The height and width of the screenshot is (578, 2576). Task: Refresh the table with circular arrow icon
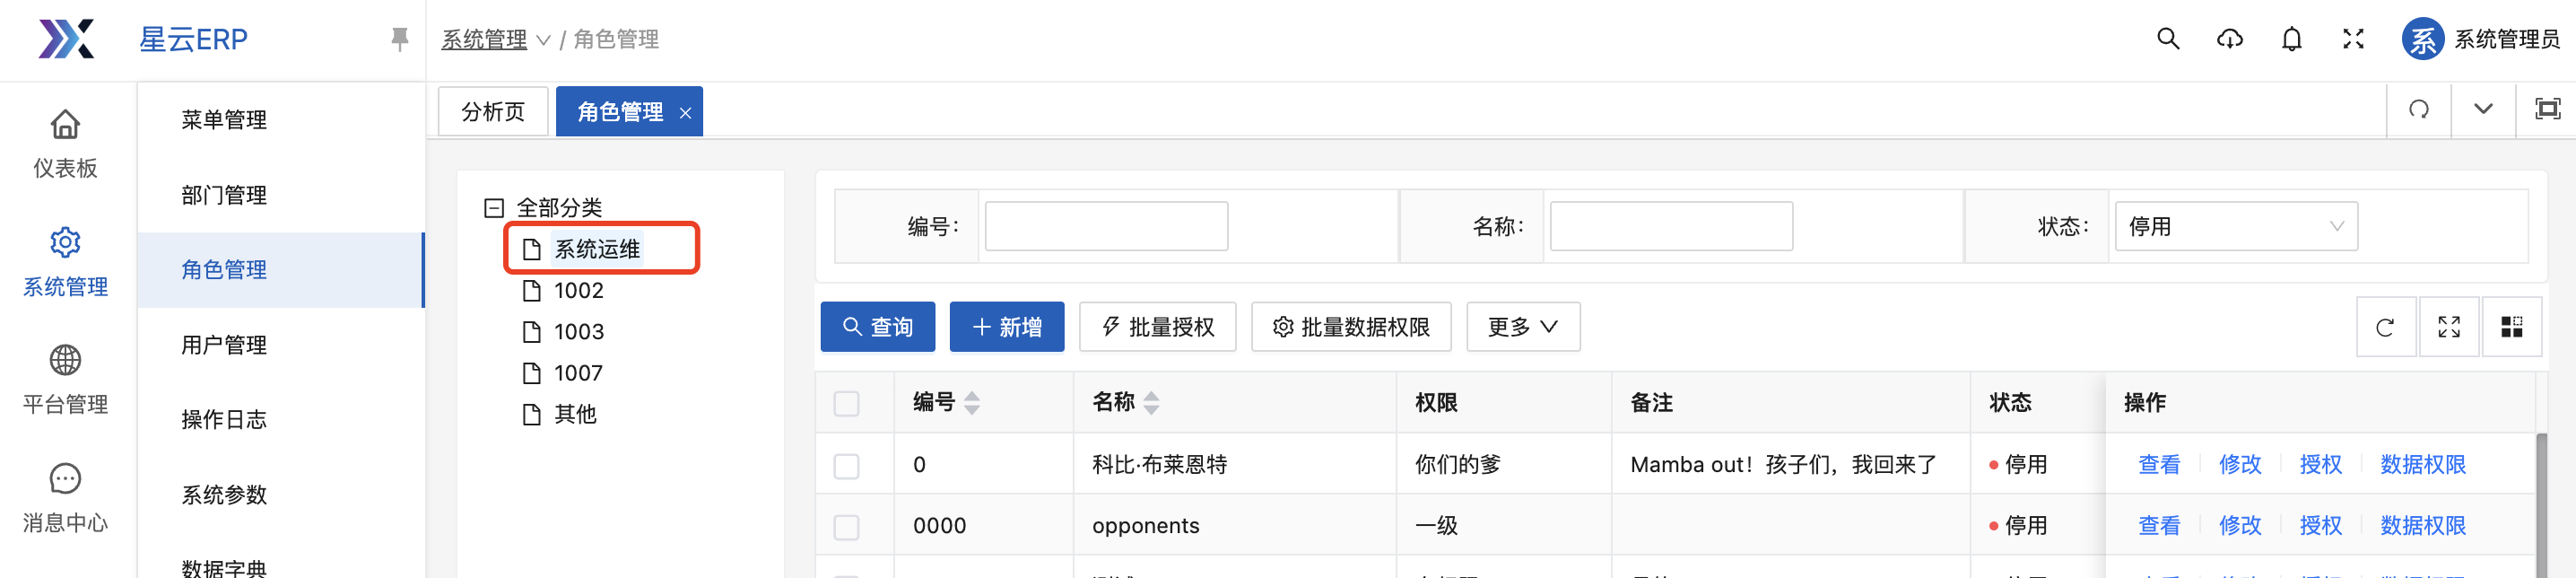coord(2385,327)
